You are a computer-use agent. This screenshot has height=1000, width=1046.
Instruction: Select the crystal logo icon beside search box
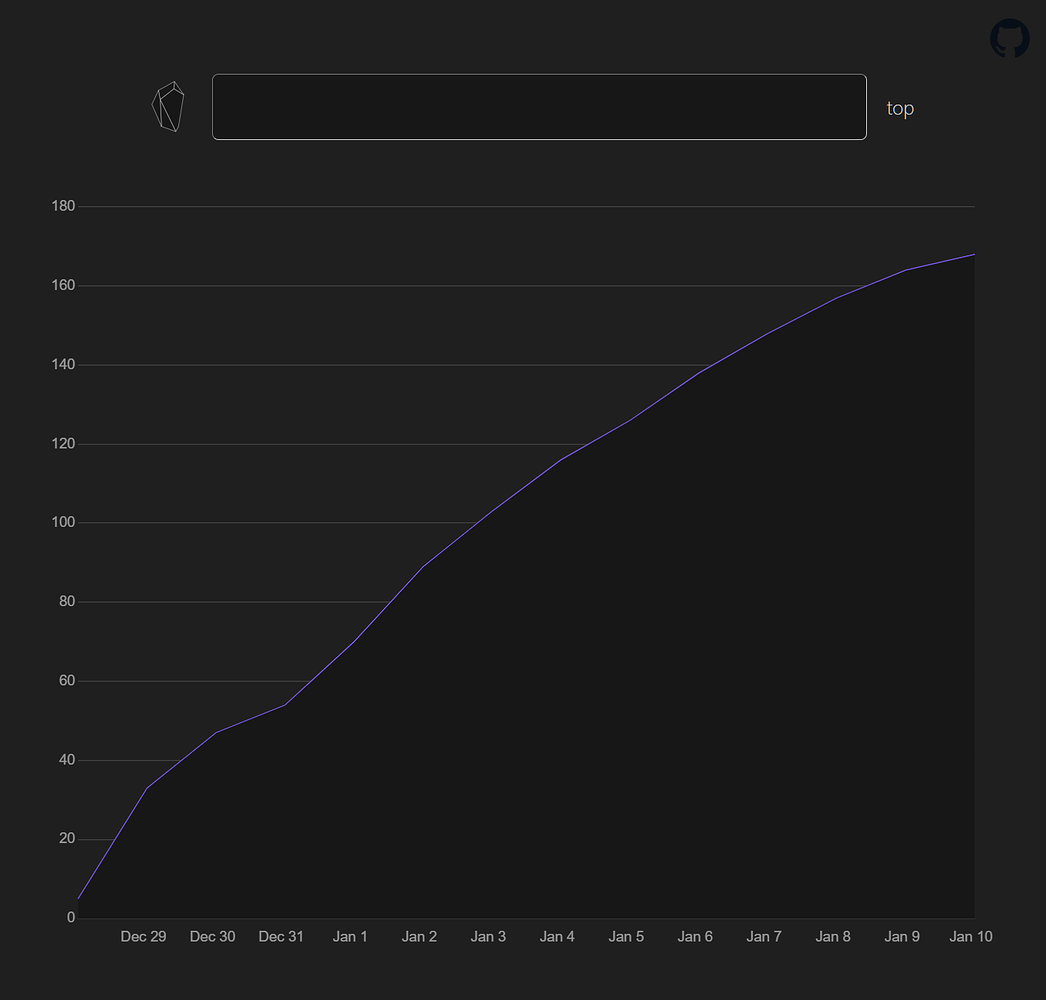[168, 104]
